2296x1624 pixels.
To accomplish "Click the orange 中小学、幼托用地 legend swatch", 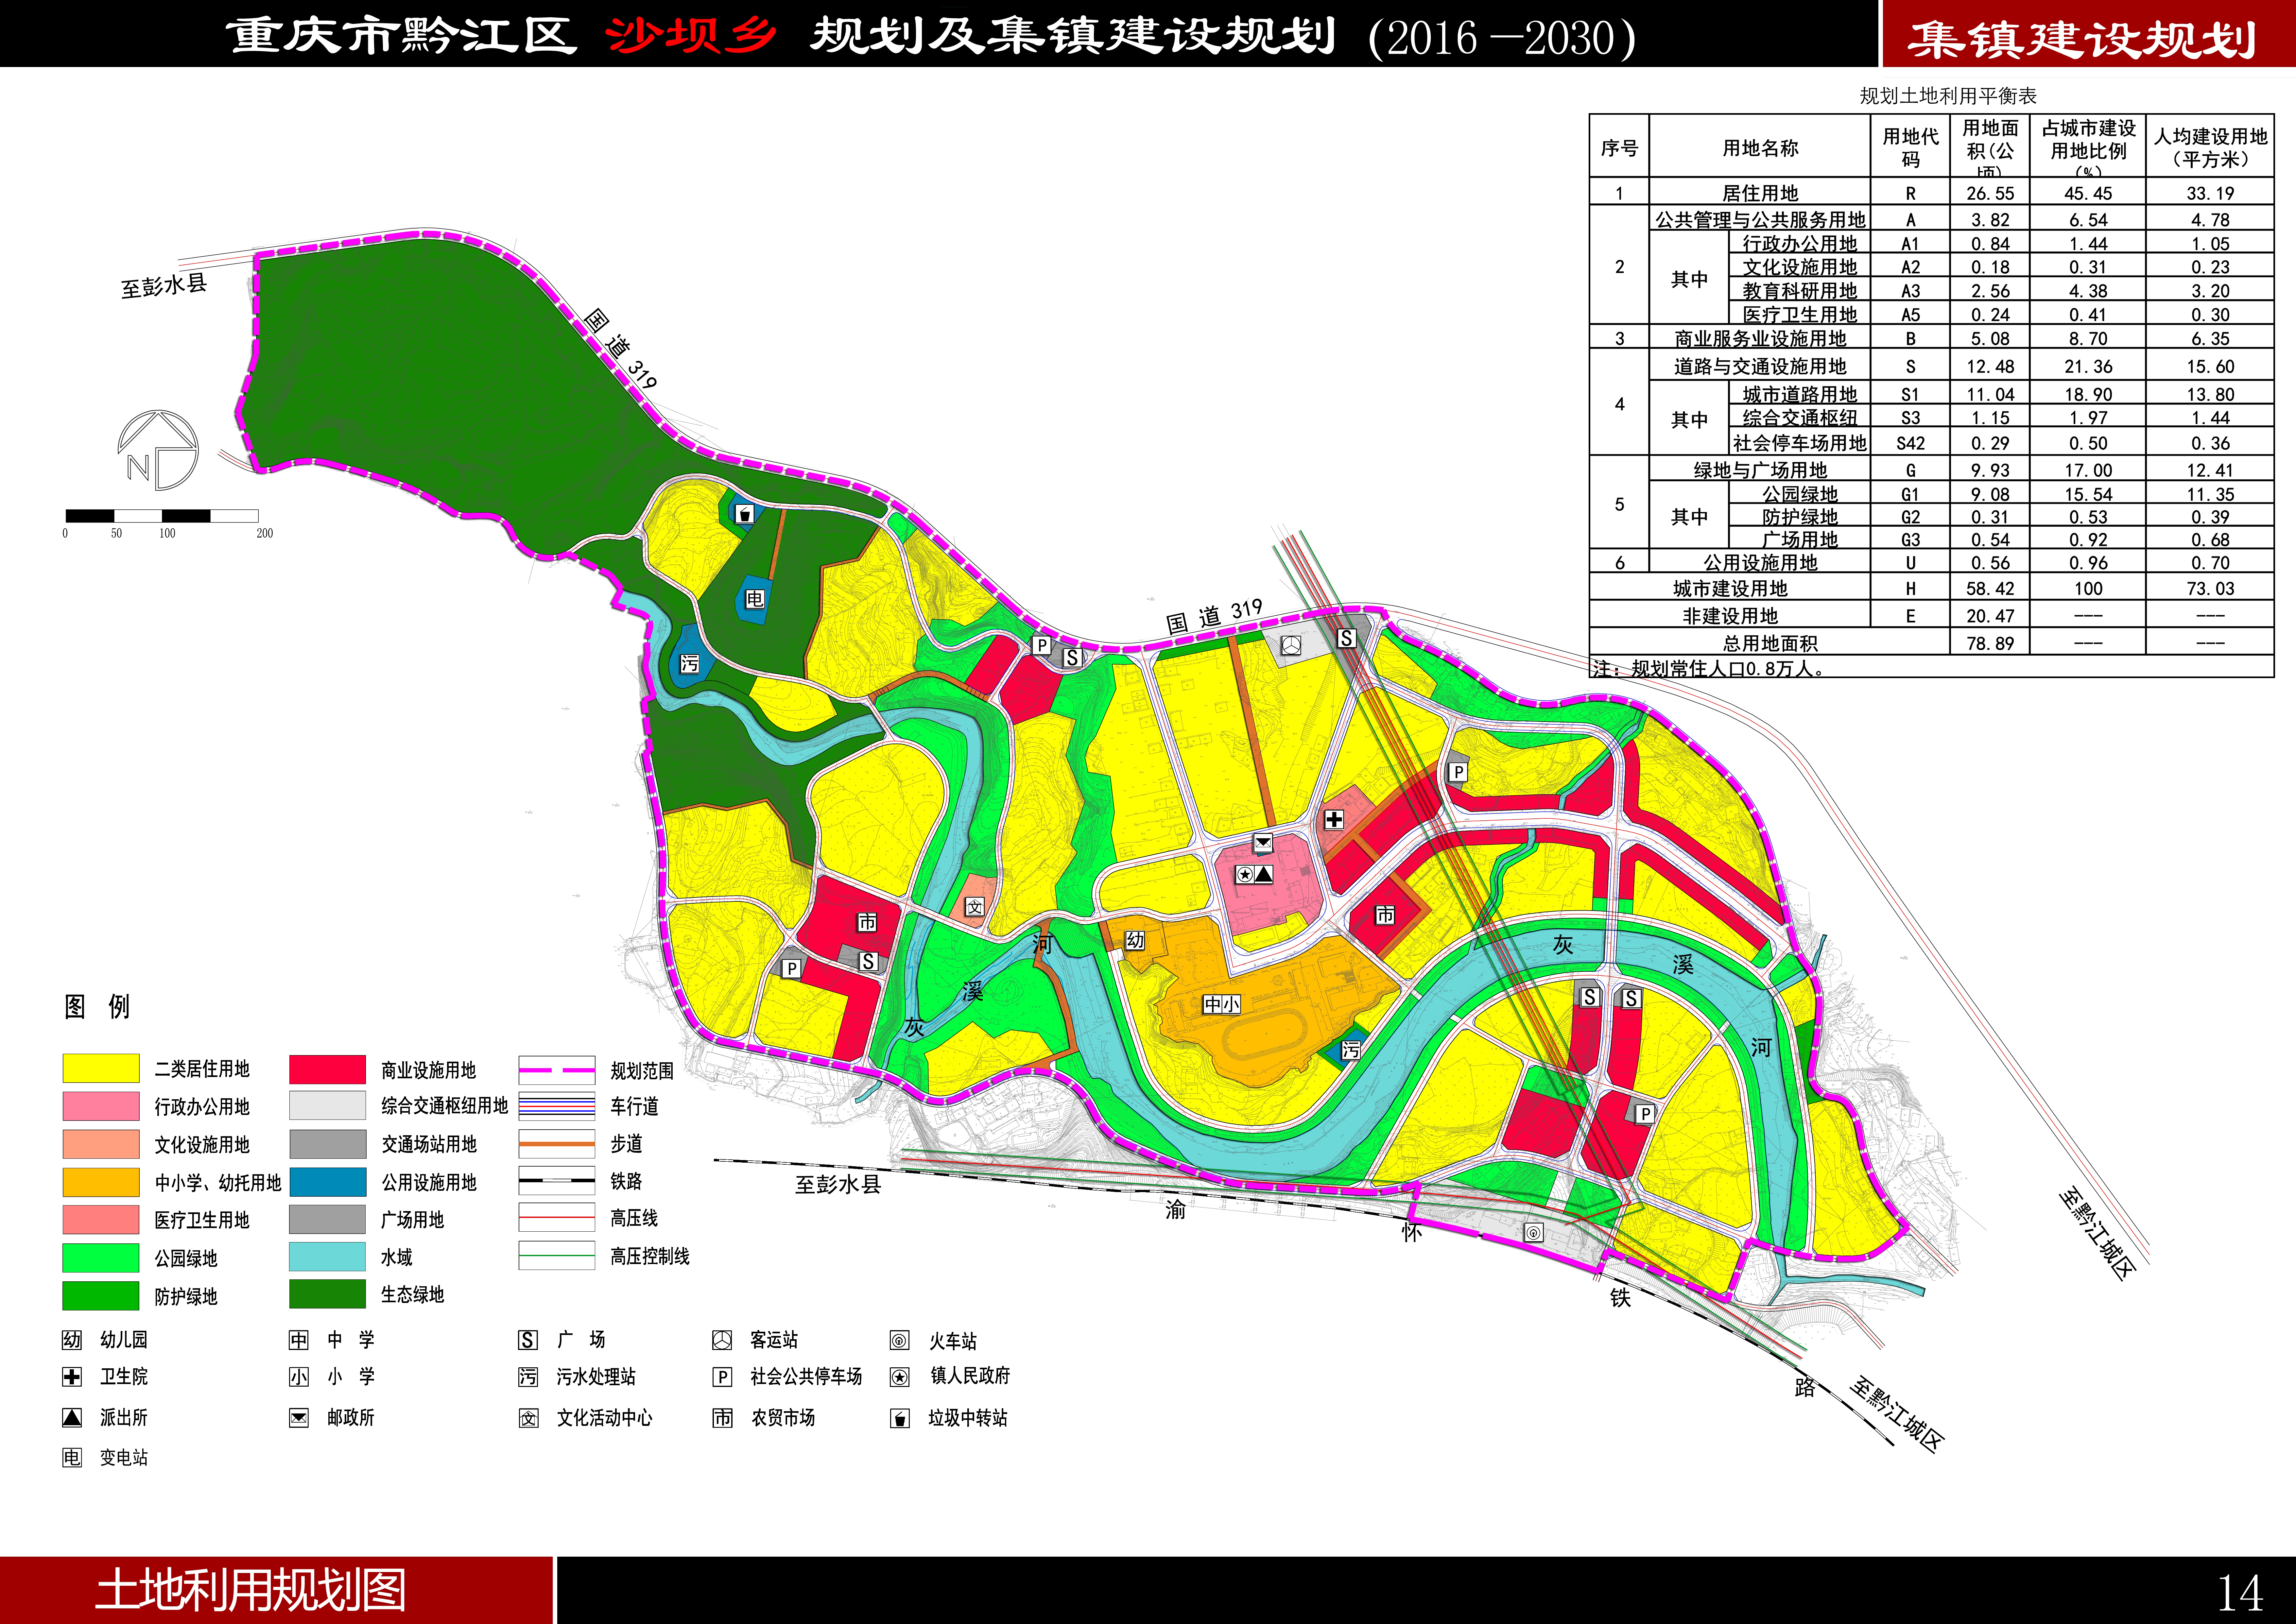I will coord(101,1182).
